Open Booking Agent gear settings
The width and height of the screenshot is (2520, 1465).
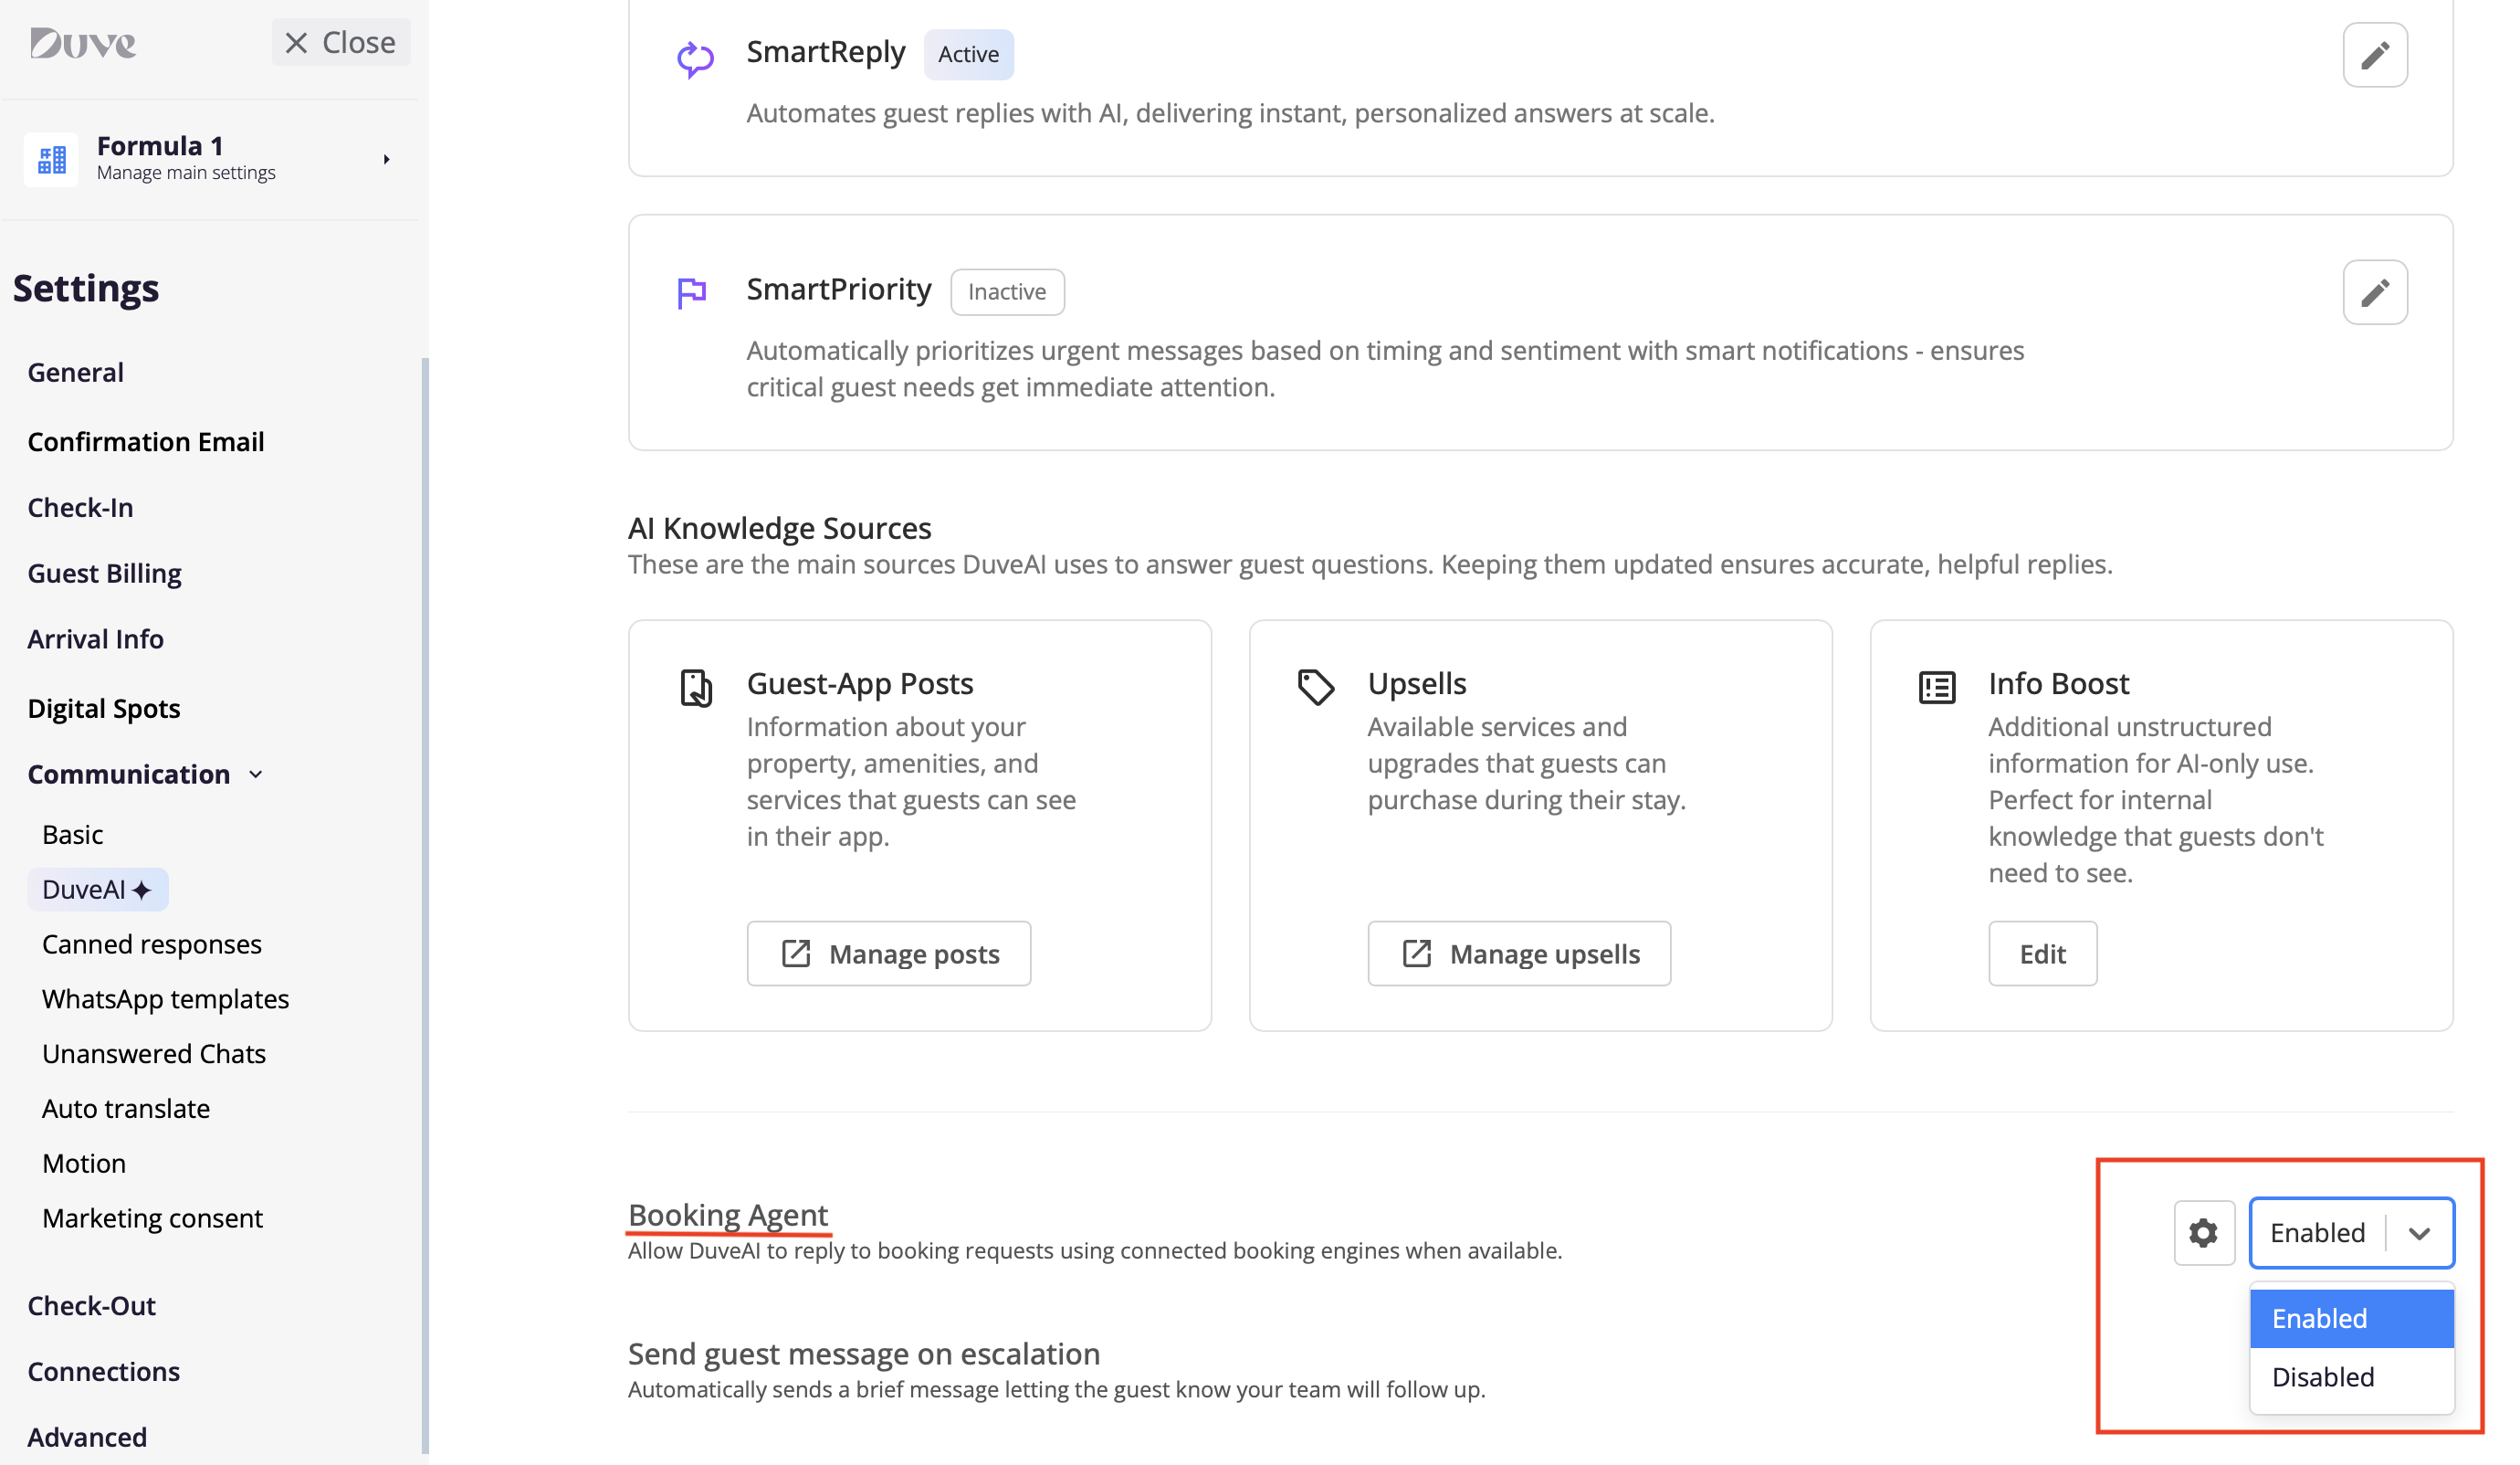(x=2202, y=1232)
